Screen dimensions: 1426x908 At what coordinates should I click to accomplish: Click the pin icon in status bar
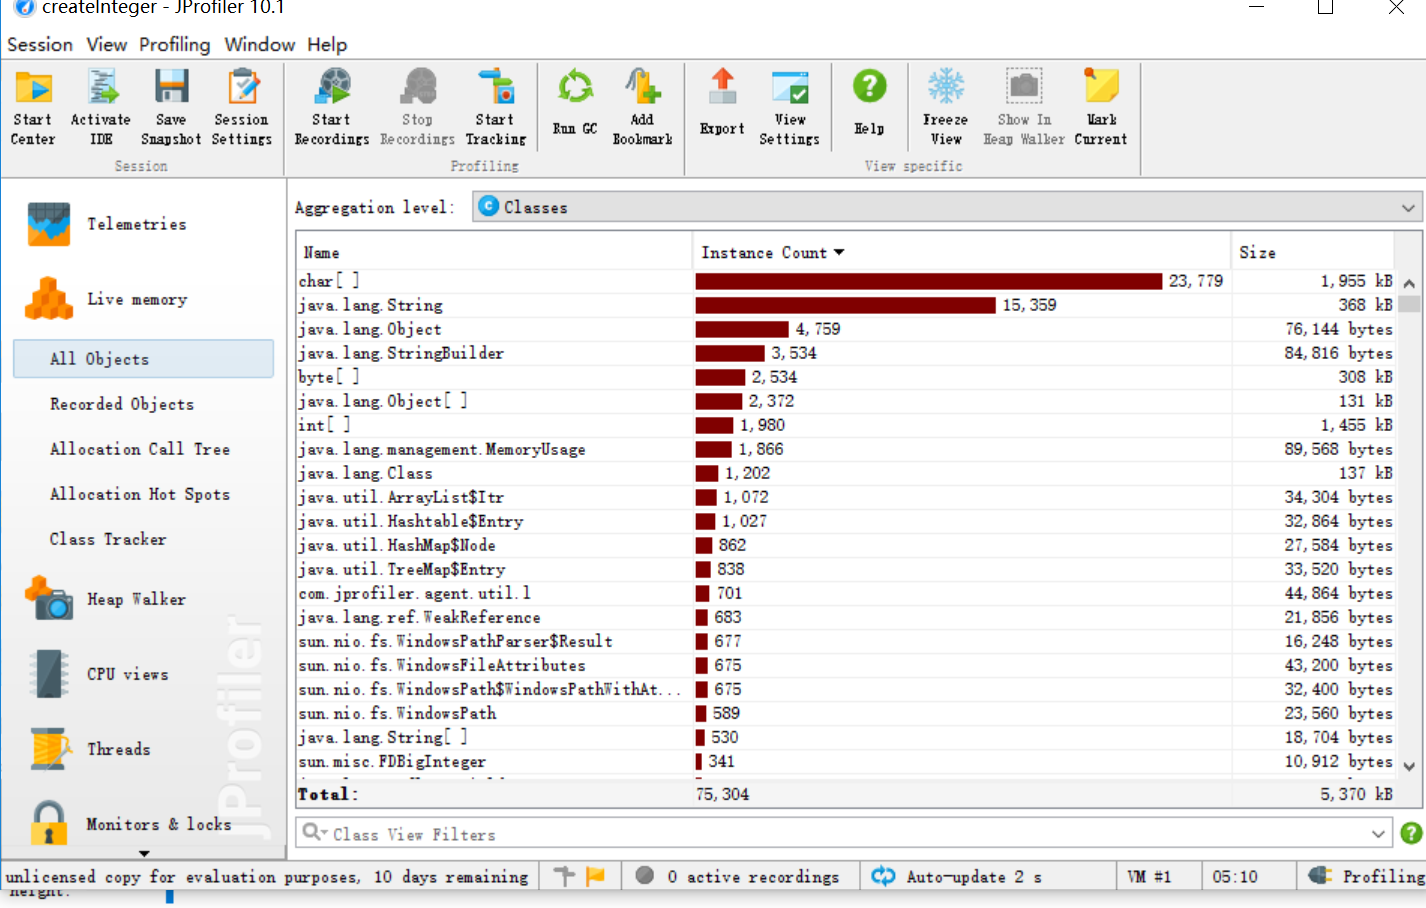564,876
